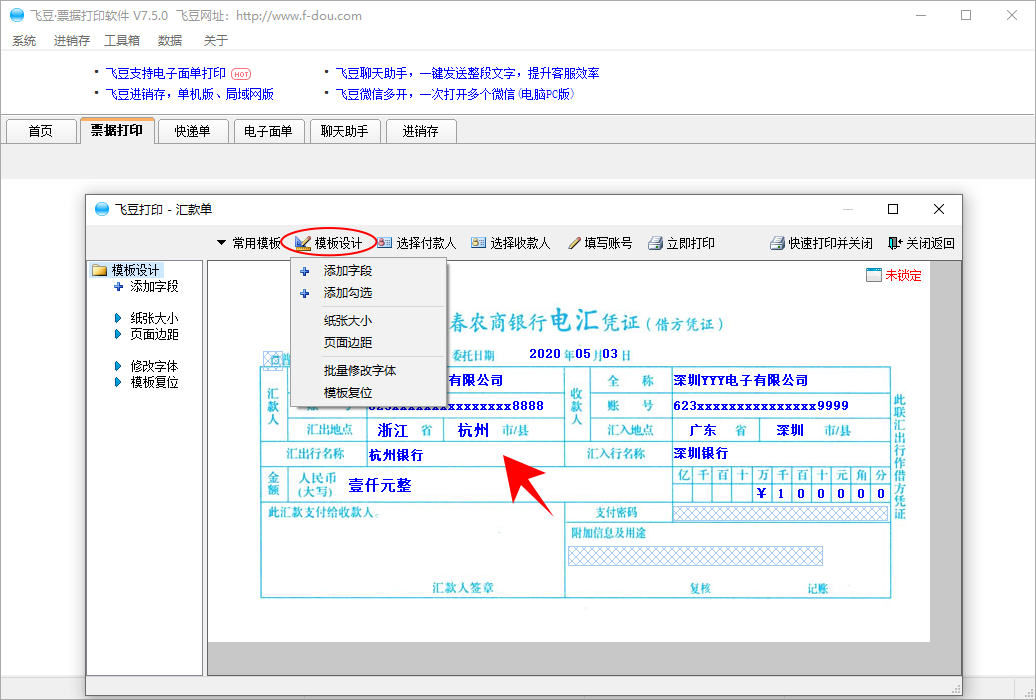1036x700 pixels.
Task: Choose 页面边距 from the dropdown menu
Action: [369, 342]
